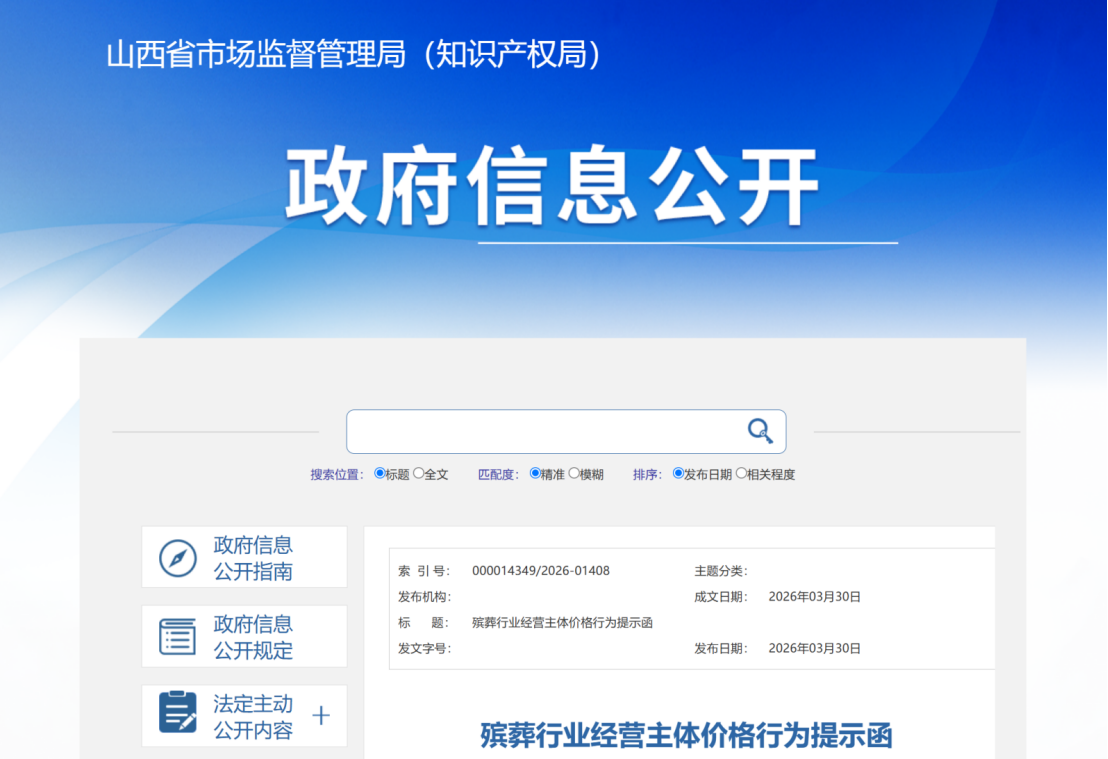Click the large 政府信息公开 banner heading
The width and height of the screenshot is (1108, 759).
pyautogui.click(x=553, y=187)
